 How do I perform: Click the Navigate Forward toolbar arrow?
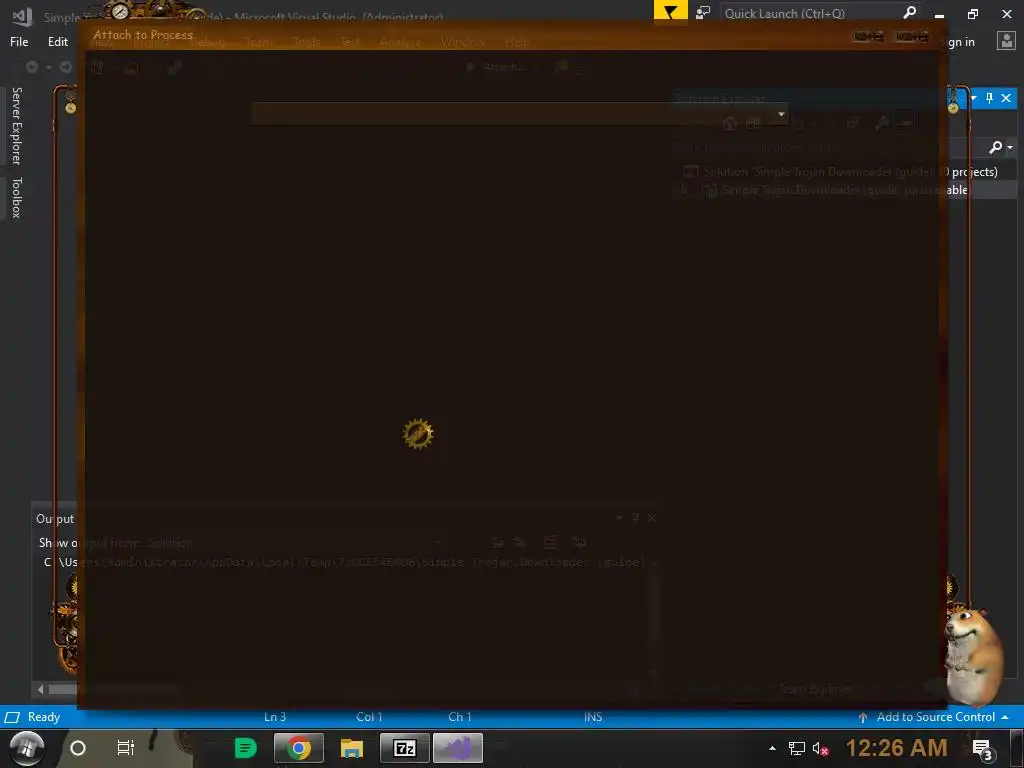click(65, 67)
